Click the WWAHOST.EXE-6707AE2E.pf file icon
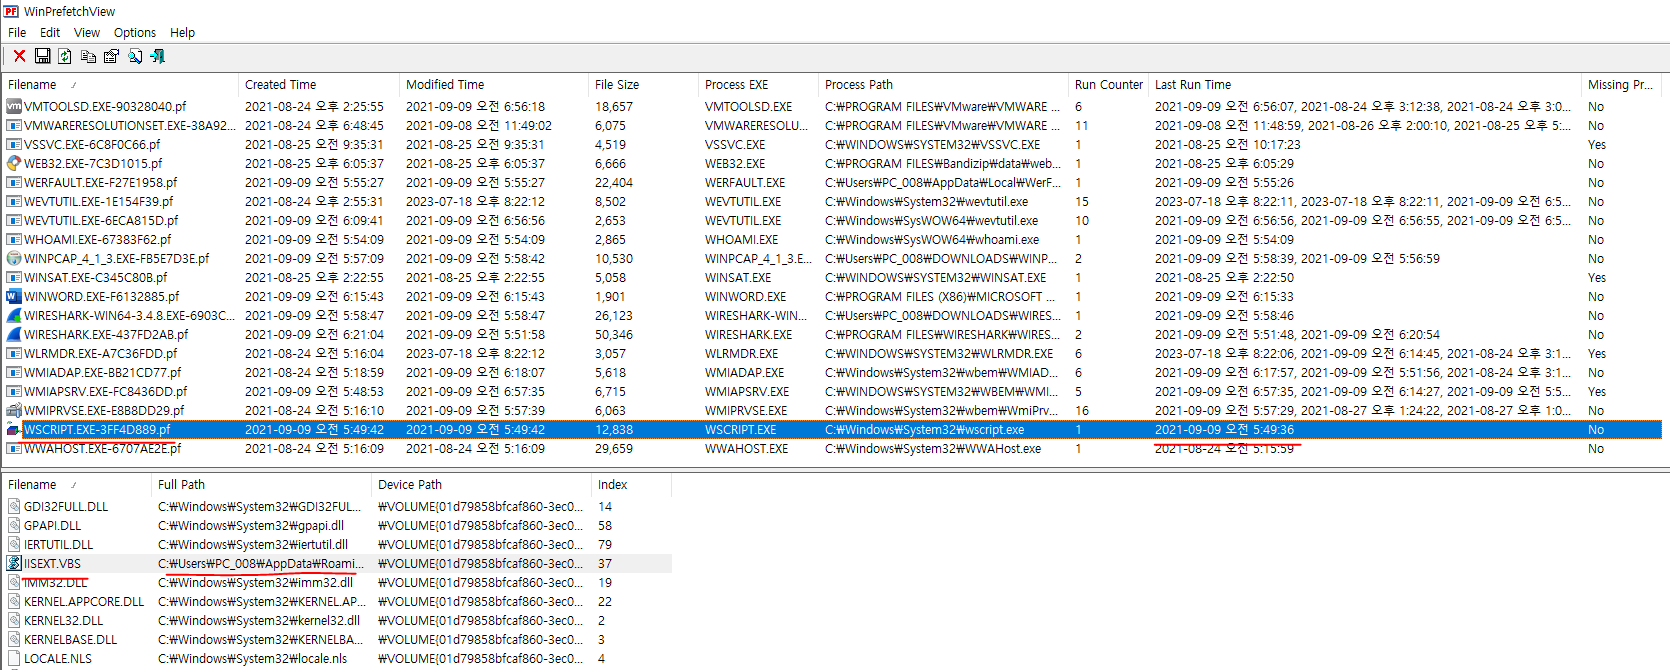Screen dimensions: 1670x670 pyautogui.click(x=14, y=449)
